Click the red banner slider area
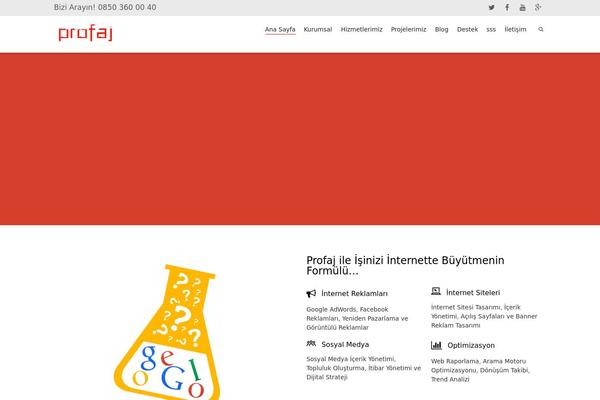The width and height of the screenshot is (600, 400). 300,139
